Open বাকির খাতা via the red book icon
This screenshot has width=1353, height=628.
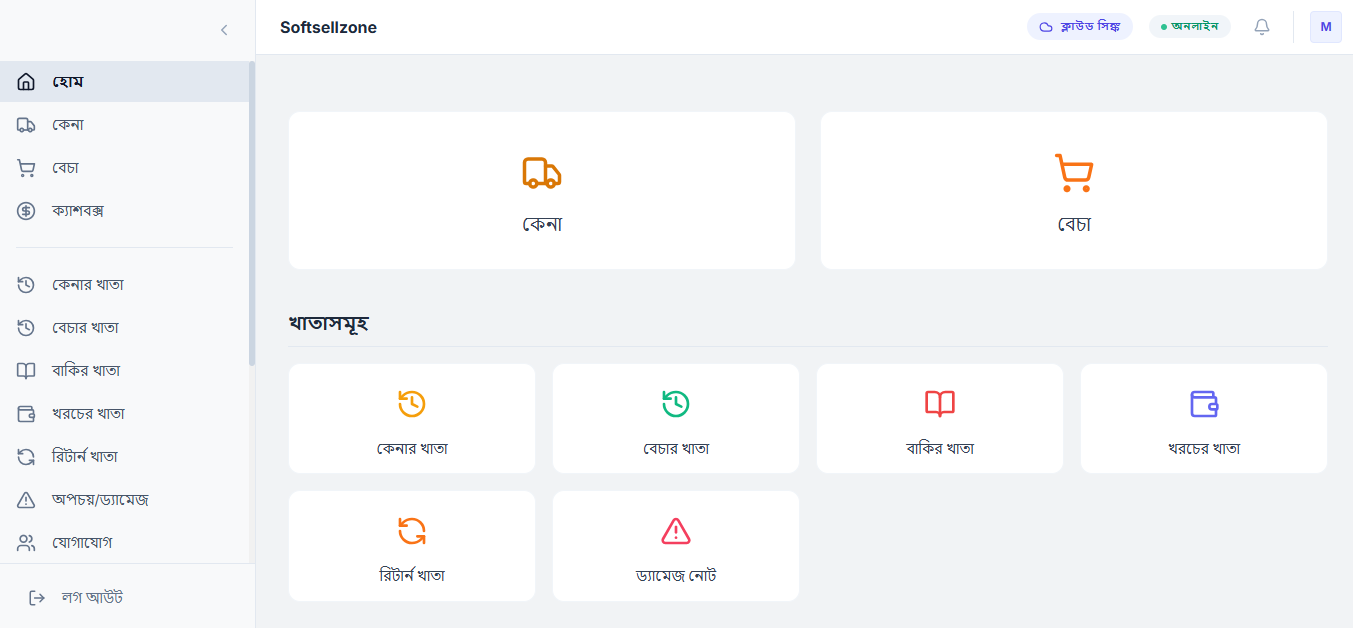[939, 405]
